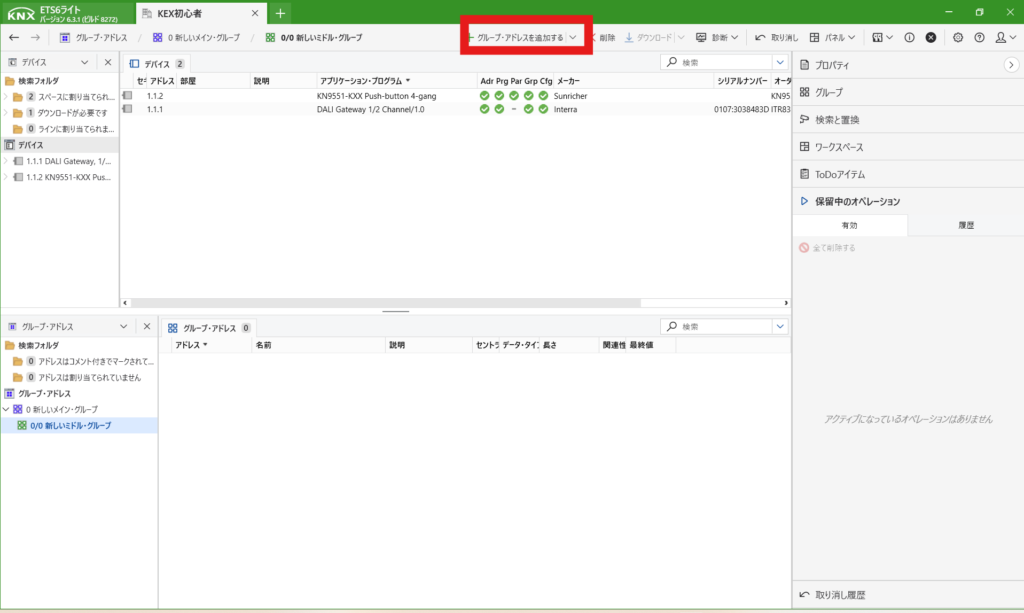Screen dimensions: 1024x613
Task: Close the デバイス side panel
Action: click(x=108, y=62)
